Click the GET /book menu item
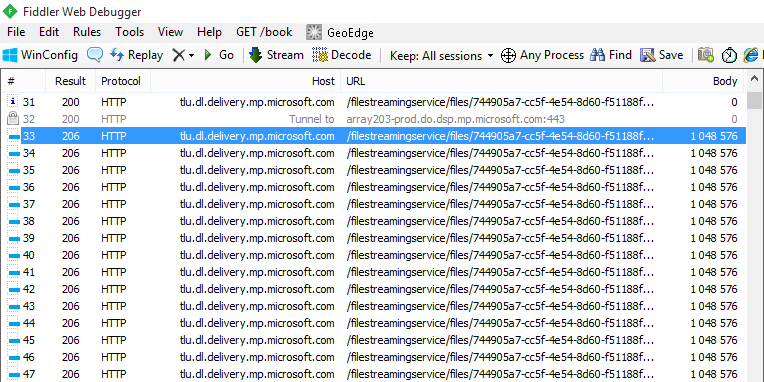 tap(264, 32)
